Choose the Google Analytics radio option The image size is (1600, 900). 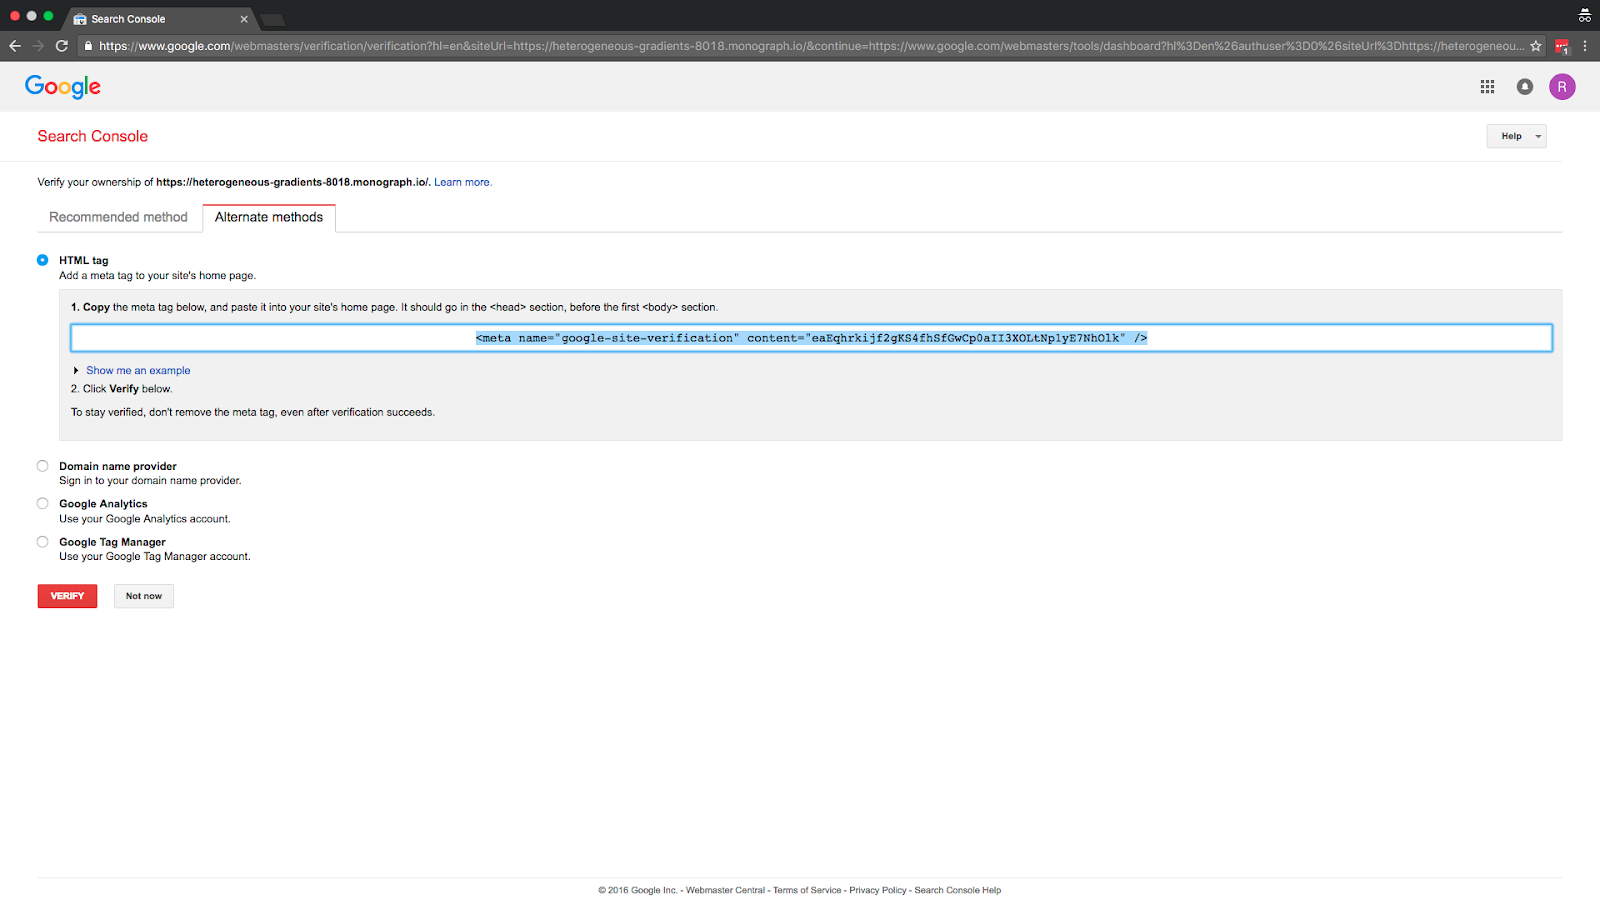pyautogui.click(x=42, y=504)
